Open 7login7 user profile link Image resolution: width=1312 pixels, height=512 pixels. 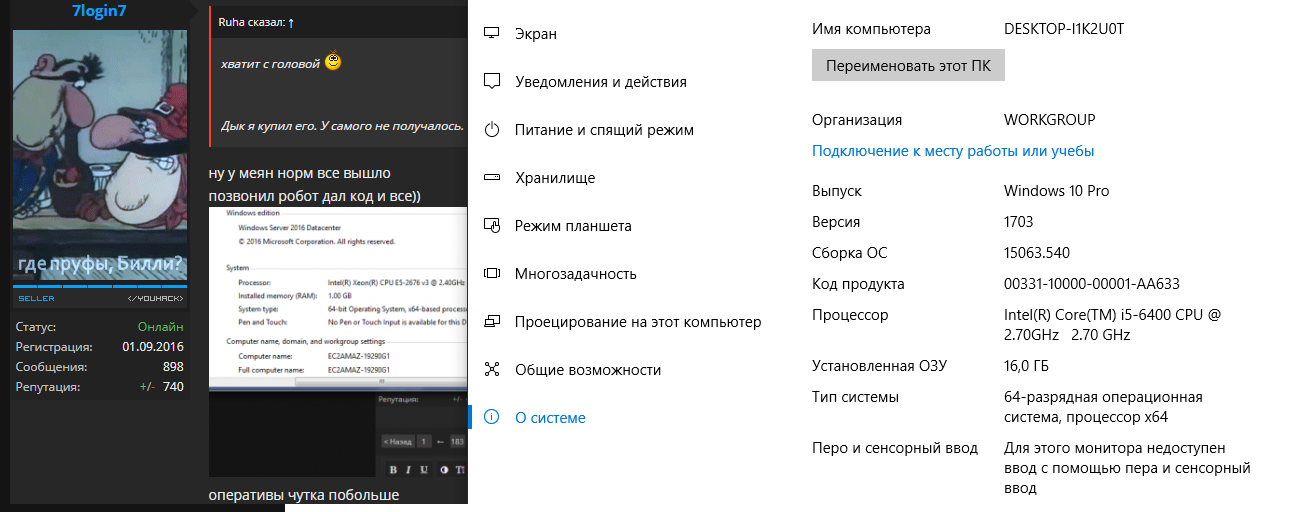pos(100,11)
